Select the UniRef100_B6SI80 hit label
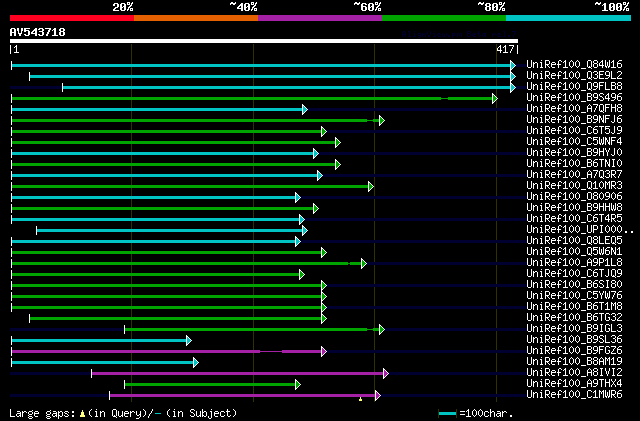The height and width of the screenshot is (421, 640). coord(574,285)
